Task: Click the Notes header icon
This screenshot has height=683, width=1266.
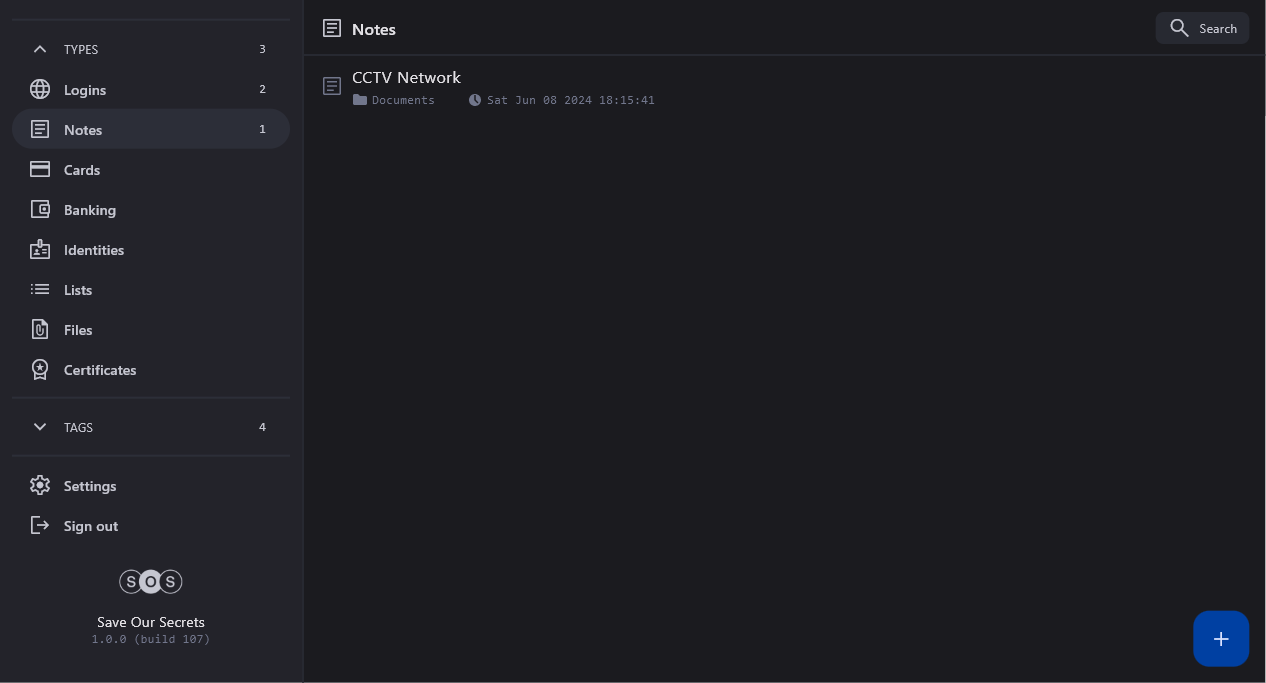Action: 332,28
